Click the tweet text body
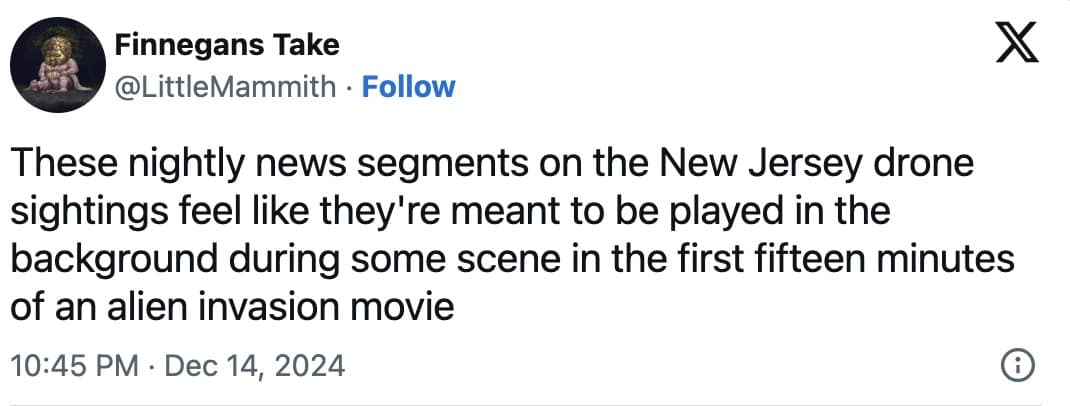 pos(500,235)
